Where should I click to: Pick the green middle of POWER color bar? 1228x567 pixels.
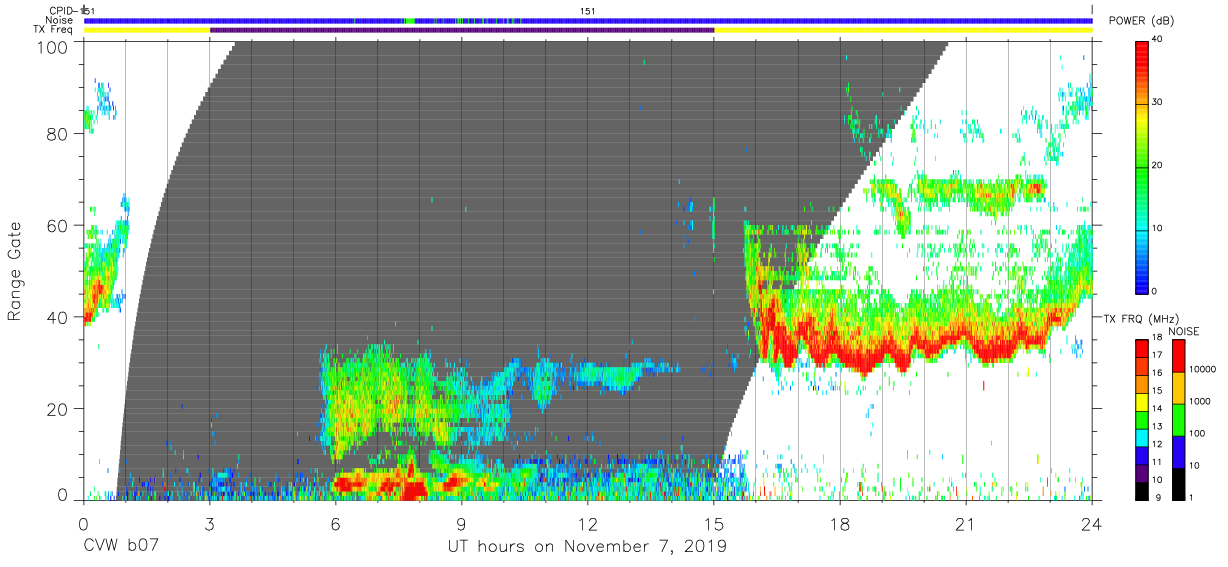1142,165
